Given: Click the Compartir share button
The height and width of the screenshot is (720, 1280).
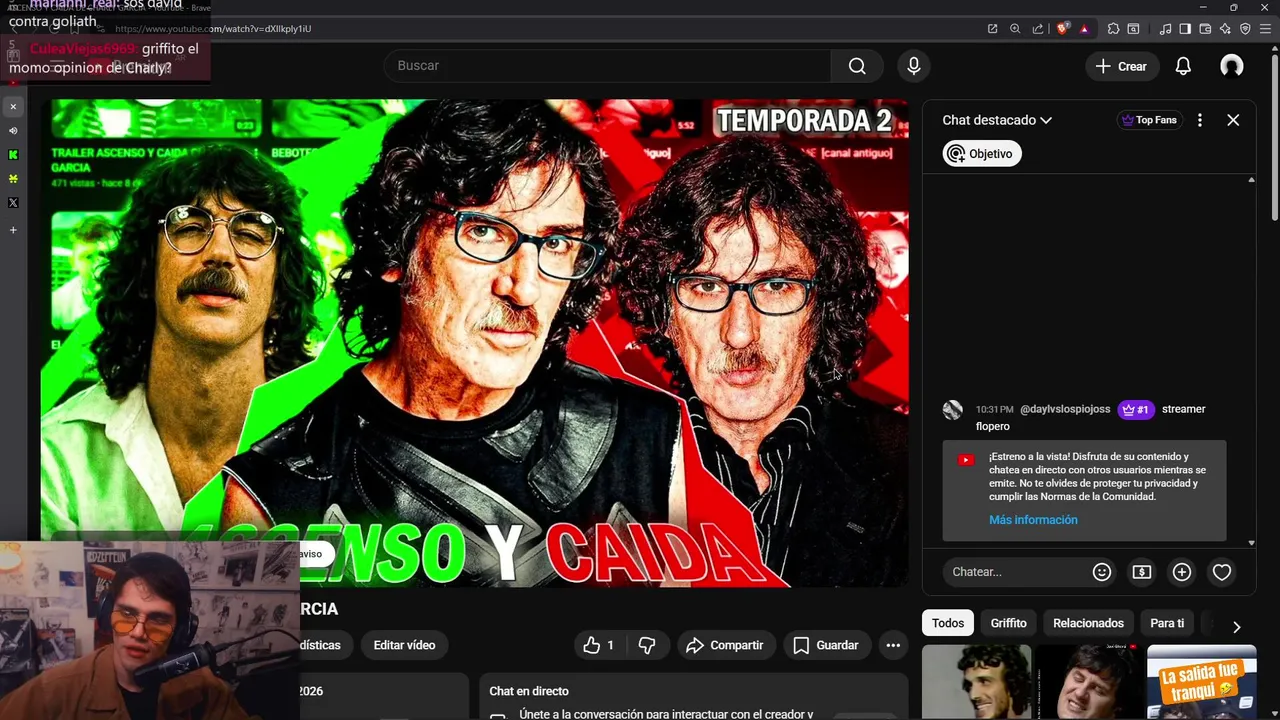Looking at the screenshot, I should pyautogui.click(x=725, y=645).
